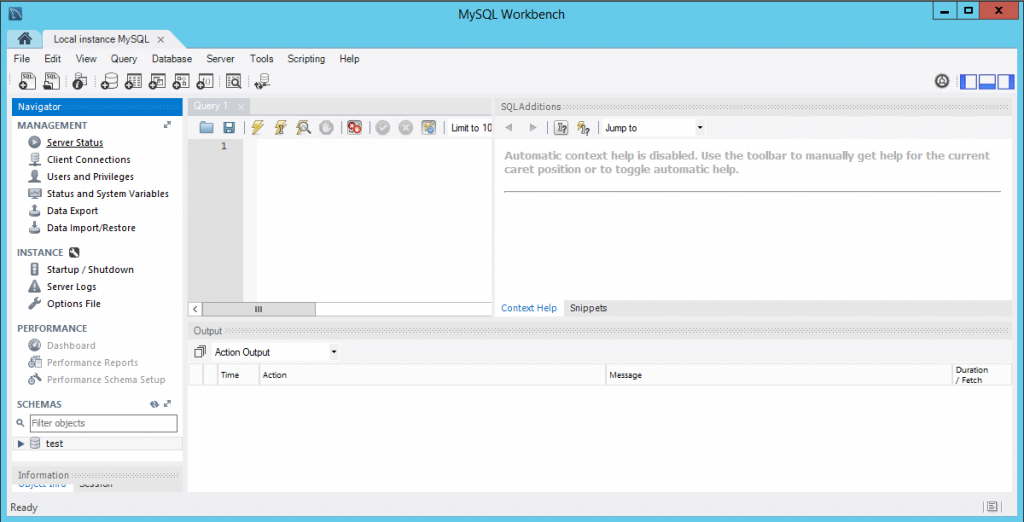Click the Filter objects search field

click(104, 423)
